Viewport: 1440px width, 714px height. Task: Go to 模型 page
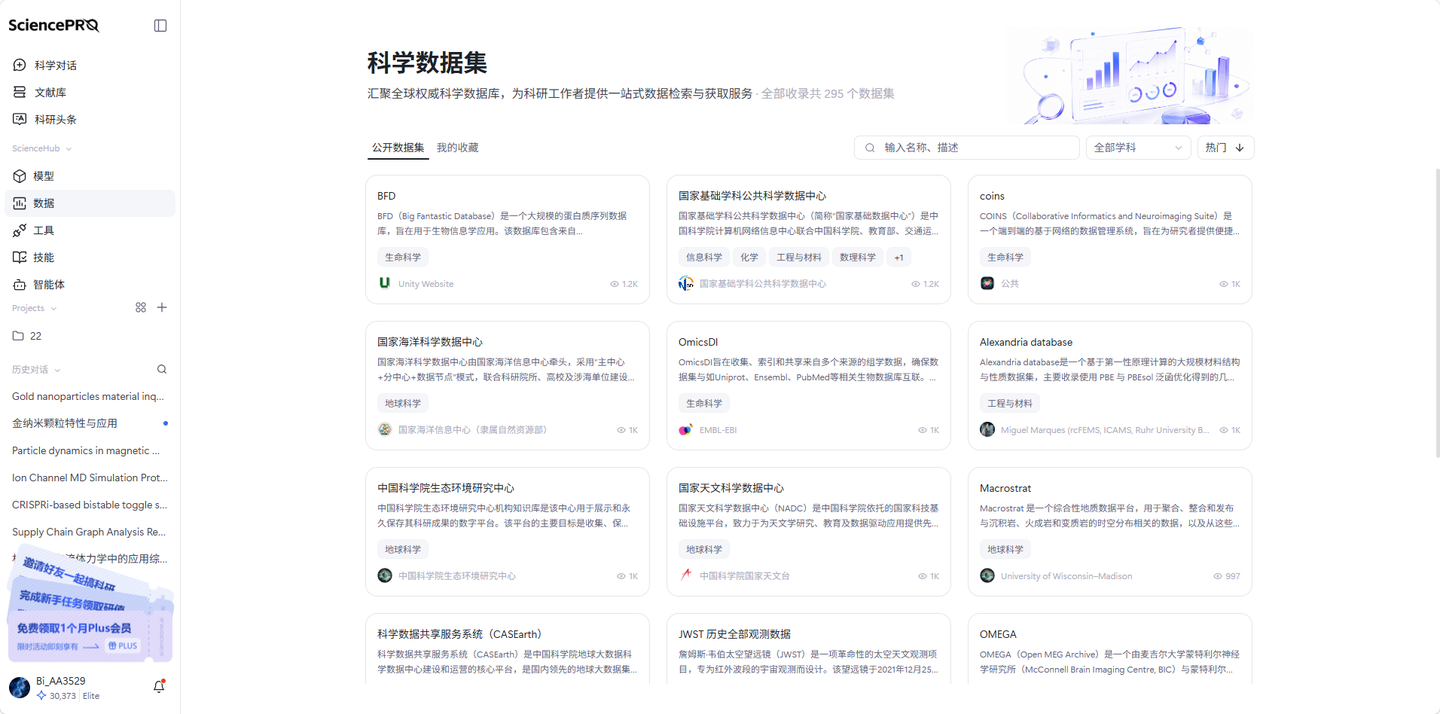(90, 176)
